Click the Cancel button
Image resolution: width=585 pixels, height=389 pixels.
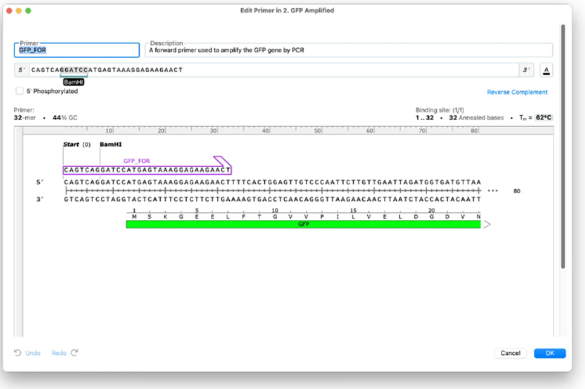click(x=510, y=353)
